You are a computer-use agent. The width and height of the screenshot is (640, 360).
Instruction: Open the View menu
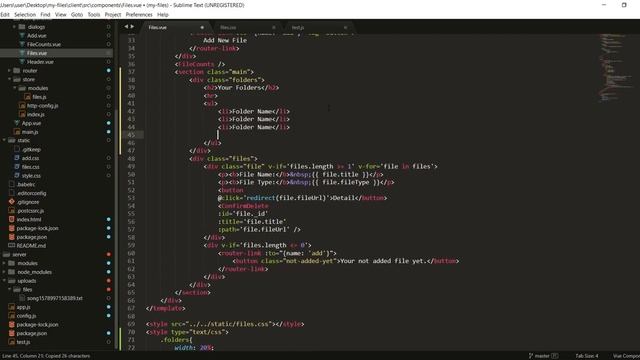click(x=60, y=14)
